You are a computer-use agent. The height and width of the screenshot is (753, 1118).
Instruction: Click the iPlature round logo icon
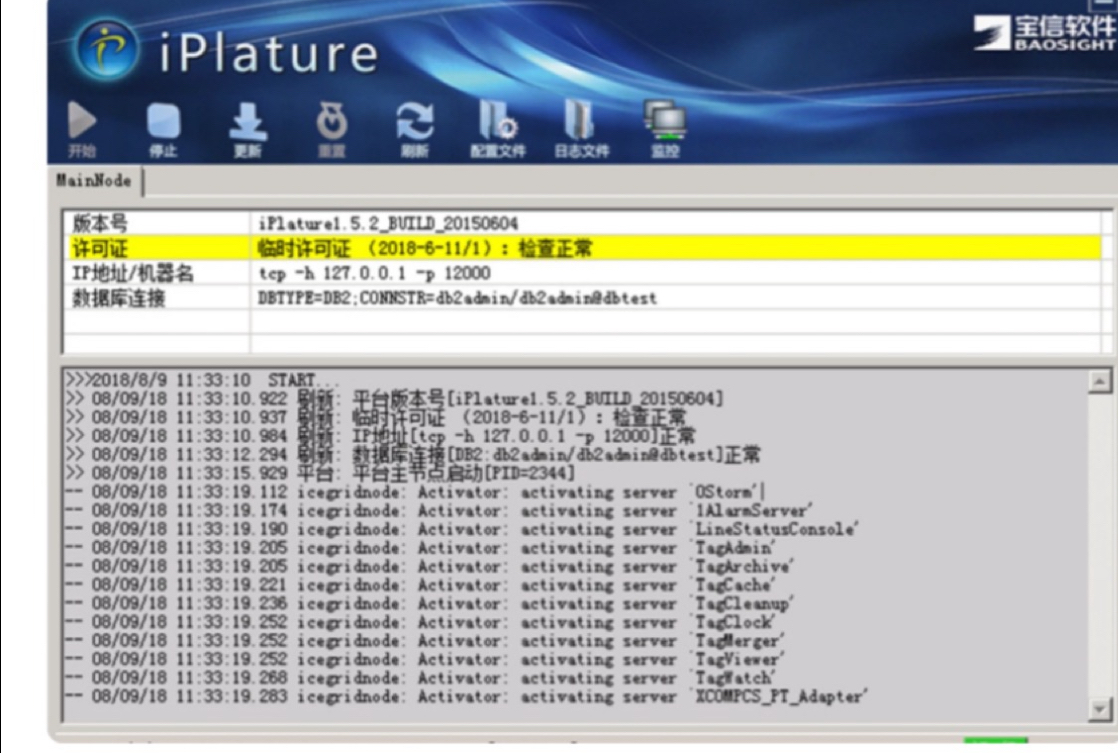tap(106, 50)
